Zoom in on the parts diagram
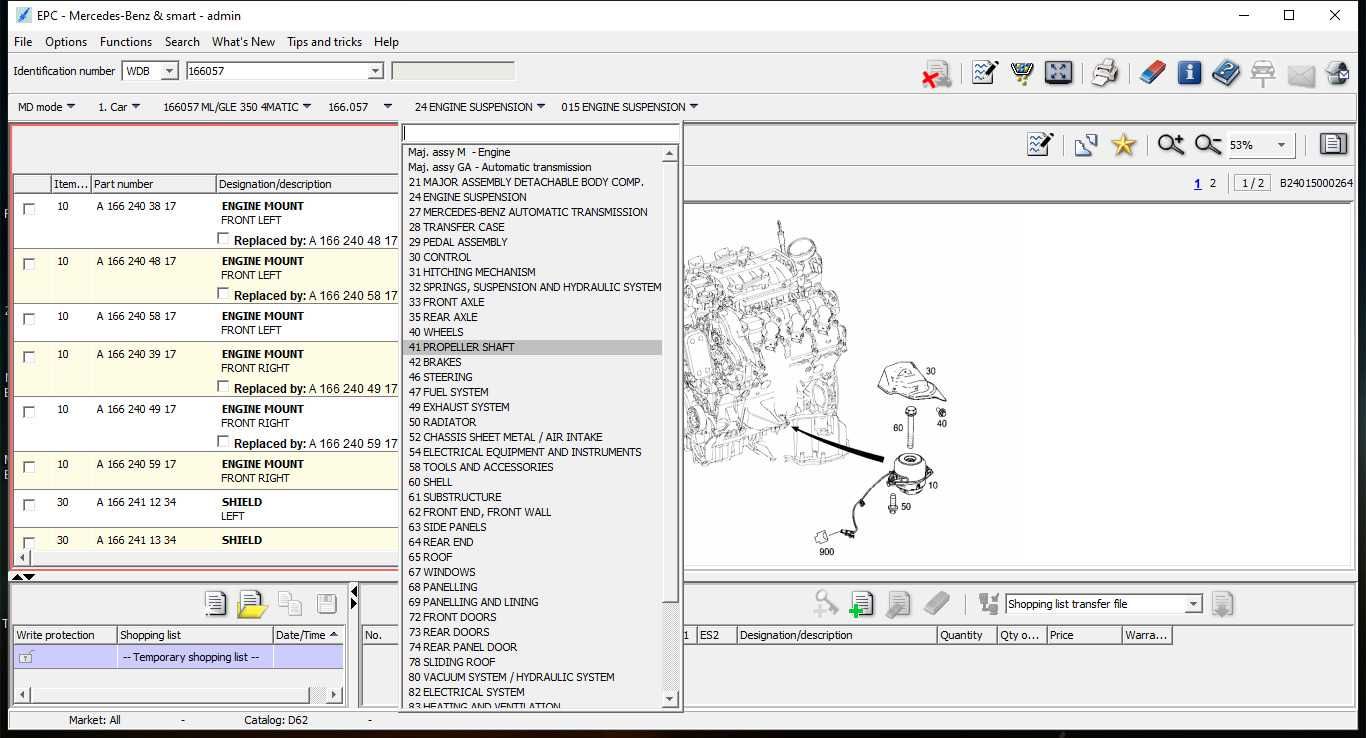The width and height of the screenshot is (1366, 738). [x=1171, y=145]
